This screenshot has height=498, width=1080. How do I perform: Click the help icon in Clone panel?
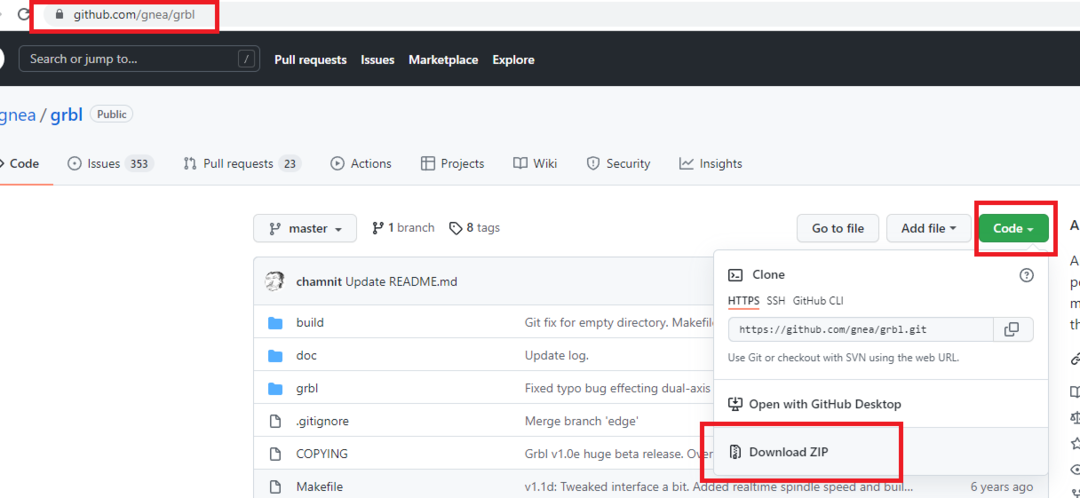(x=1025, y=275)
